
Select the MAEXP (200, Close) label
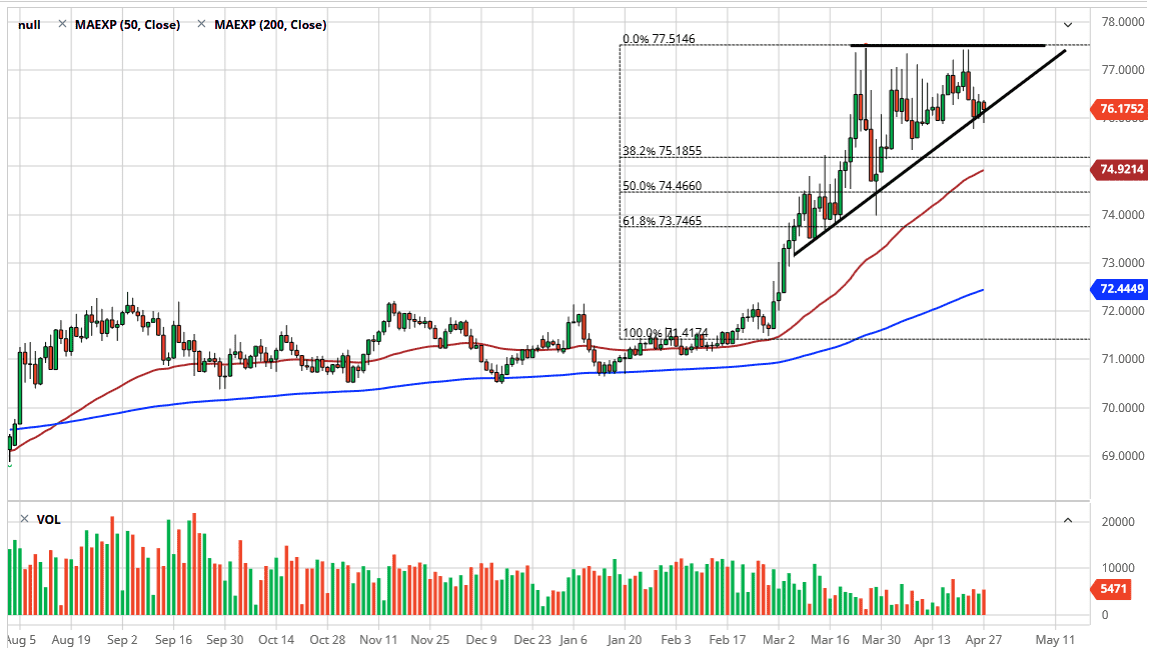pyautogui.click(x=269, y=25)
